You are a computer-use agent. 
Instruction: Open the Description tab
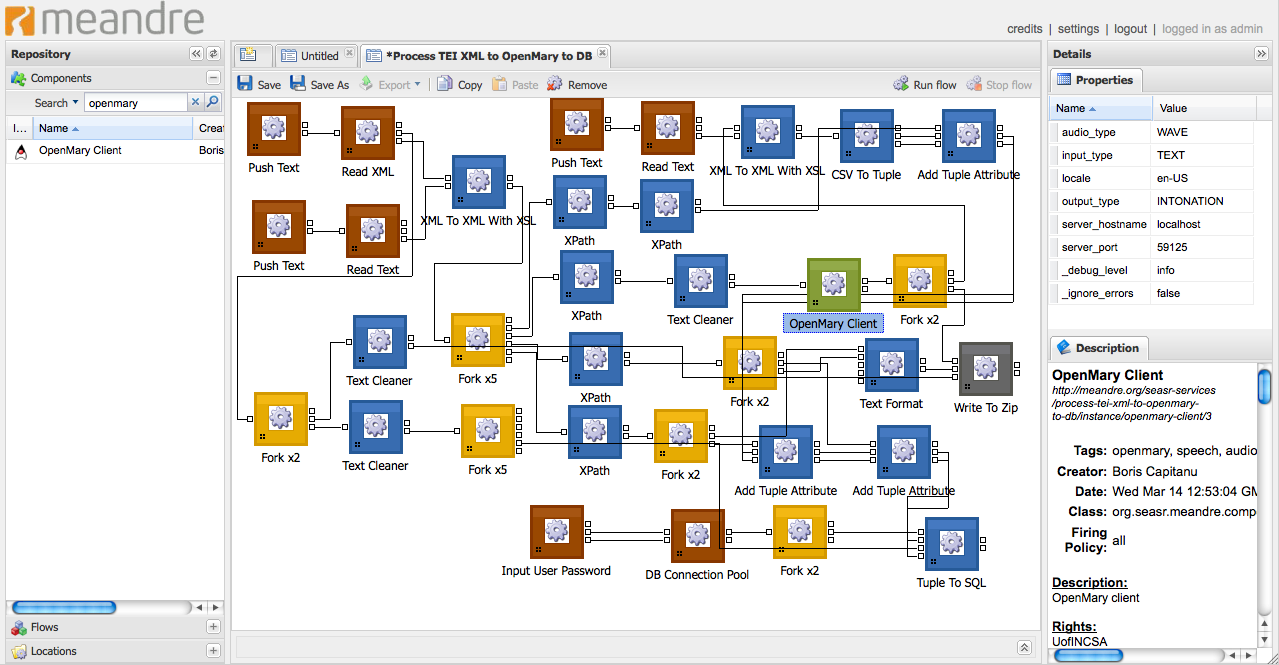click(x=1098, y=348)
